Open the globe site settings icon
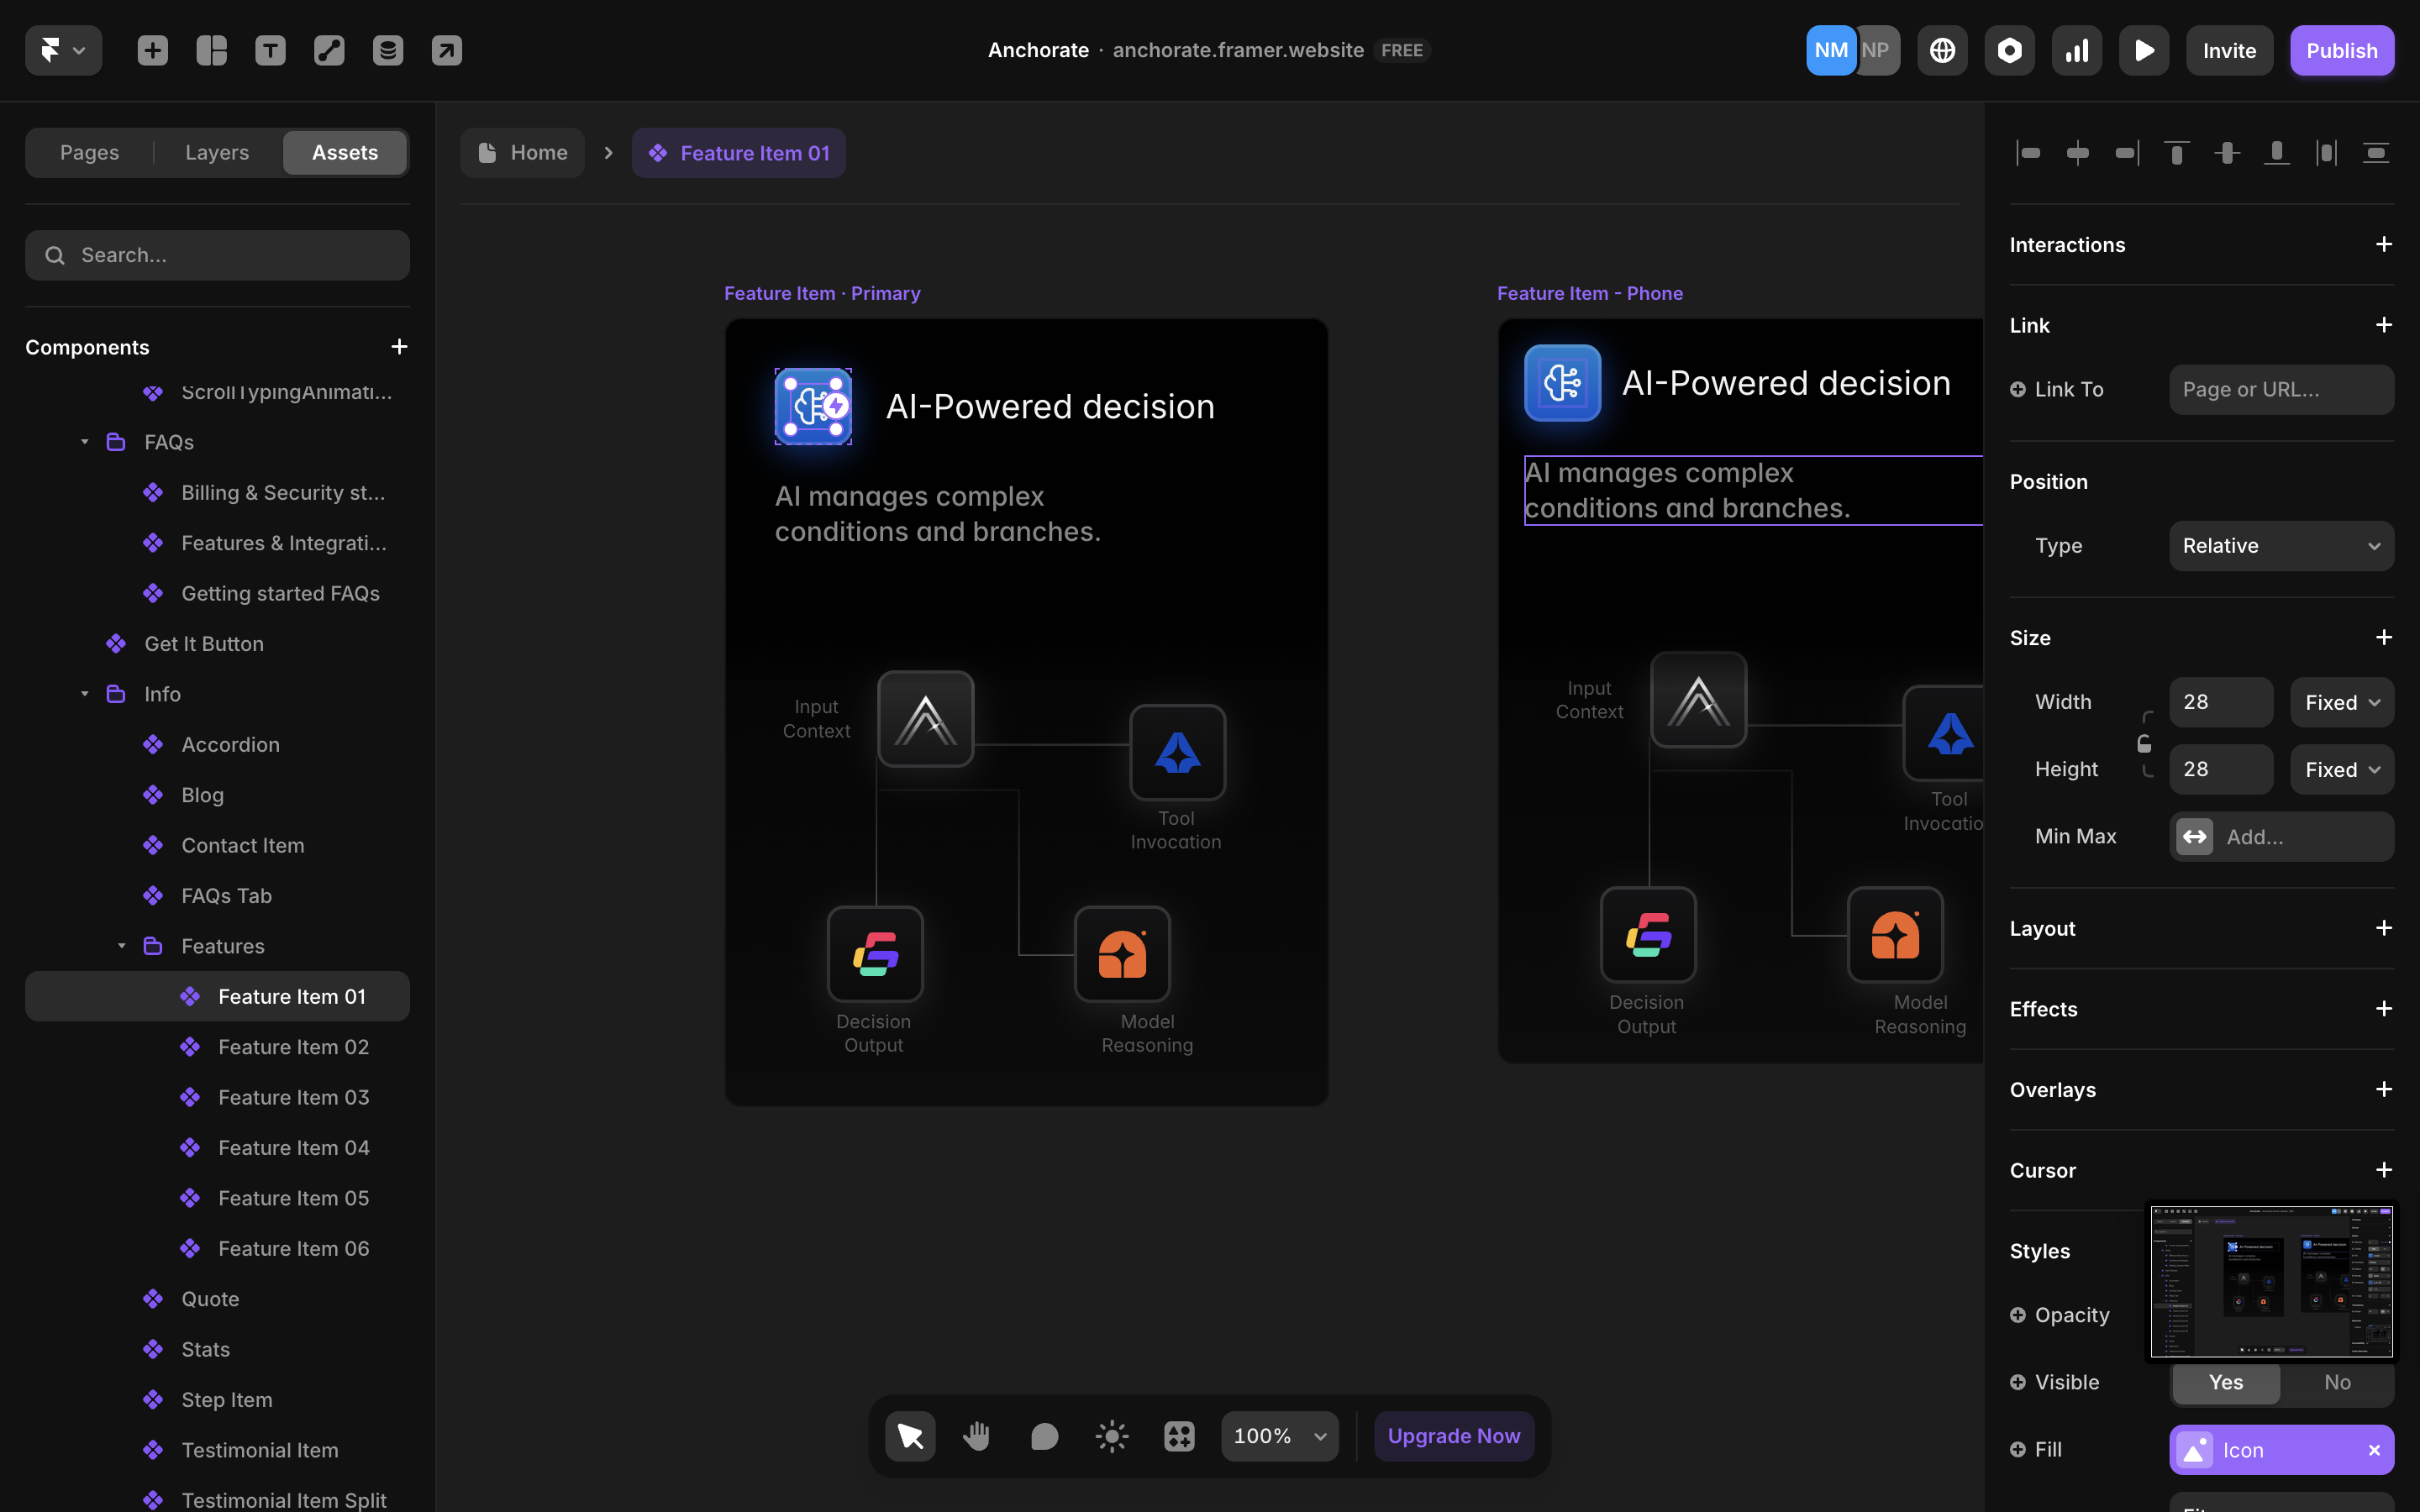This screenshot has width=2420, height=1512. (1942, 50)
